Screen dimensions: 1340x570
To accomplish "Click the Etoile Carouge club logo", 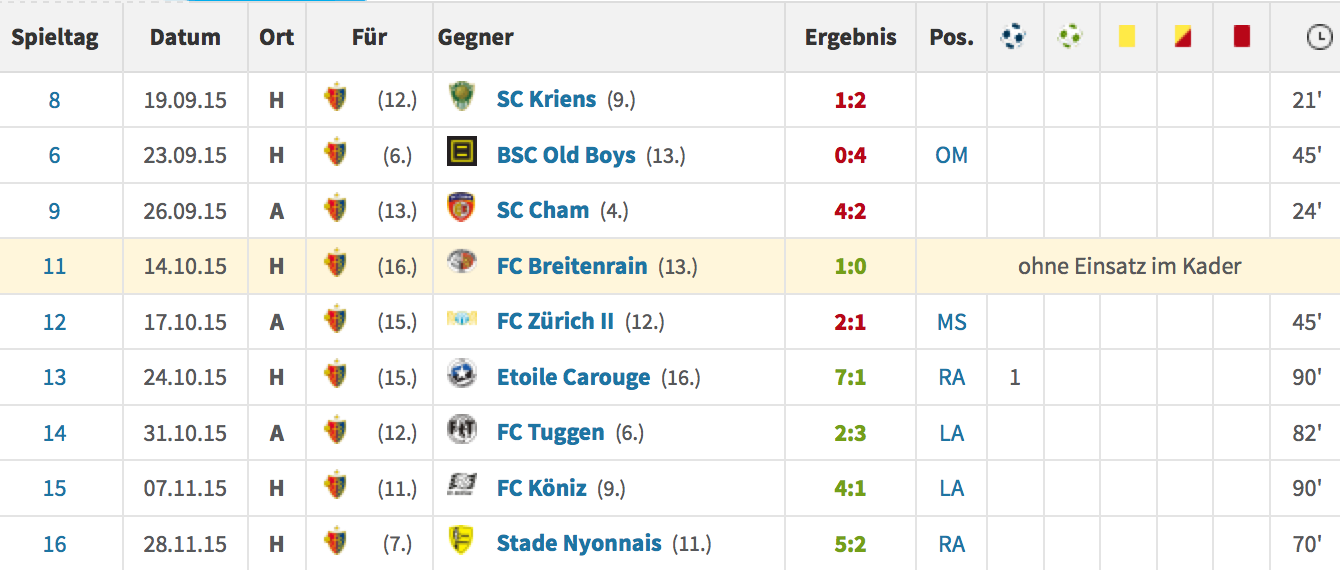I will point(460,374).
